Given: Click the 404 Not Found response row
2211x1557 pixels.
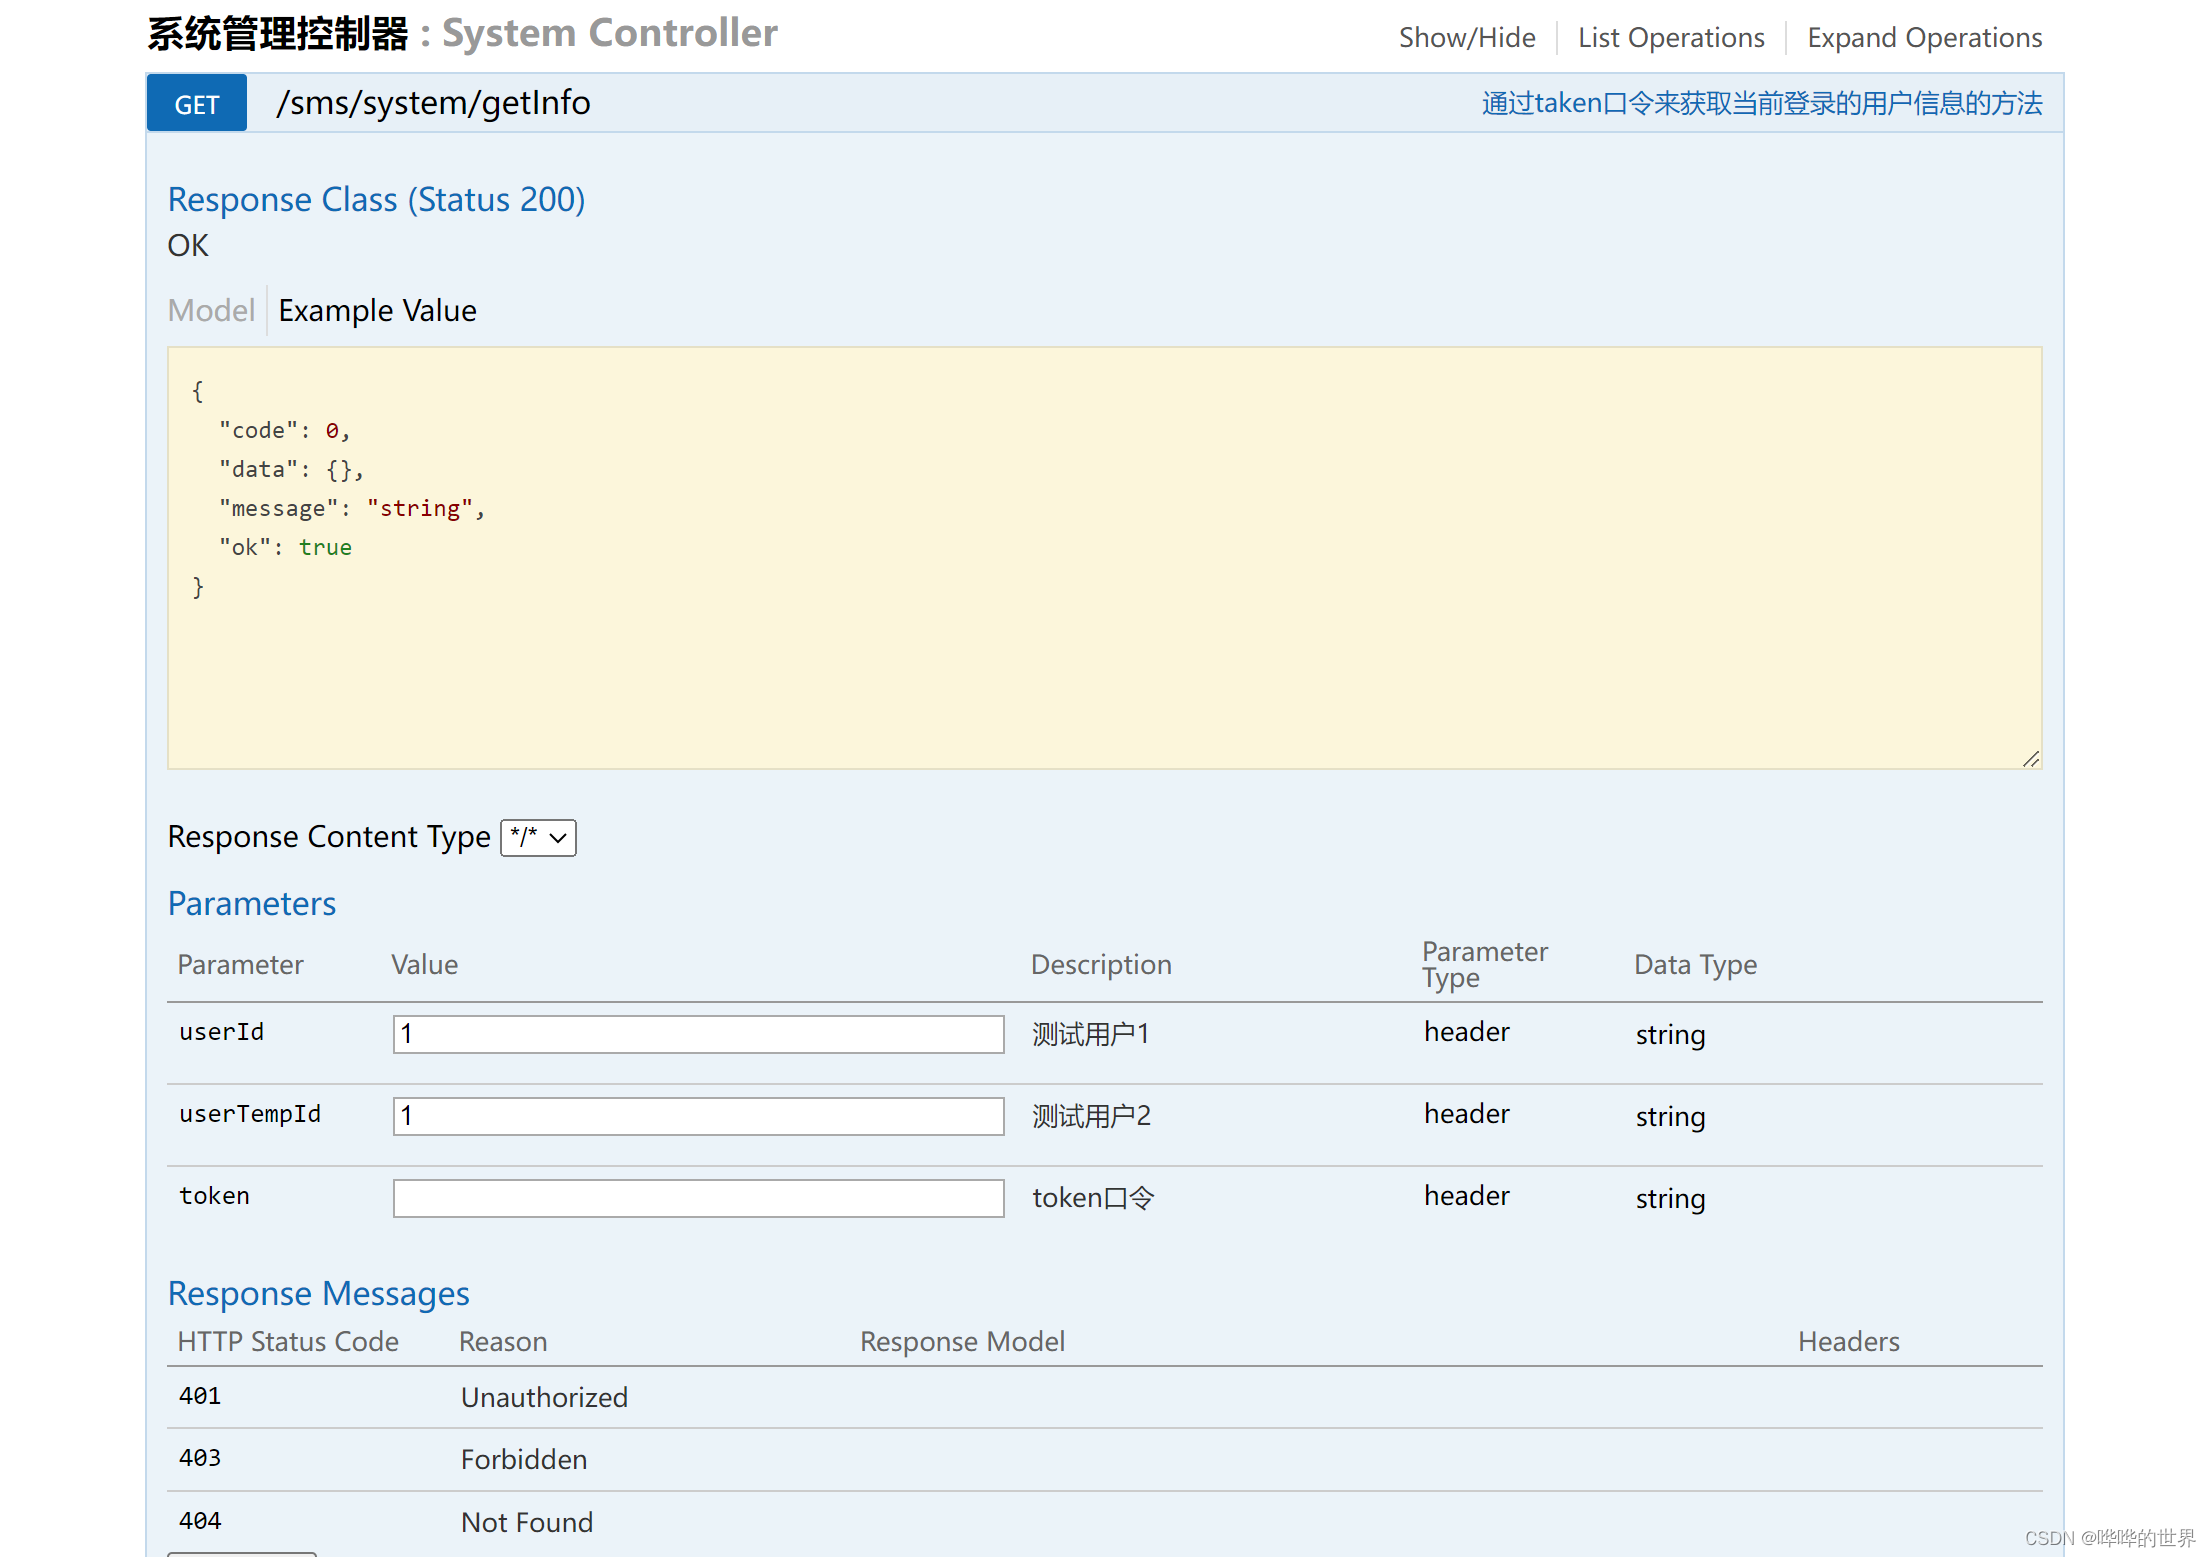Looking at the screenshot, I should click(526, 1522).
